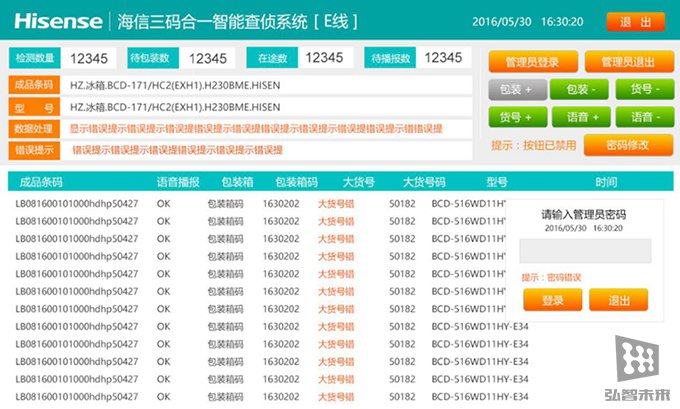
Task: Click the 管理员登录 button
Action: point(533,62)
